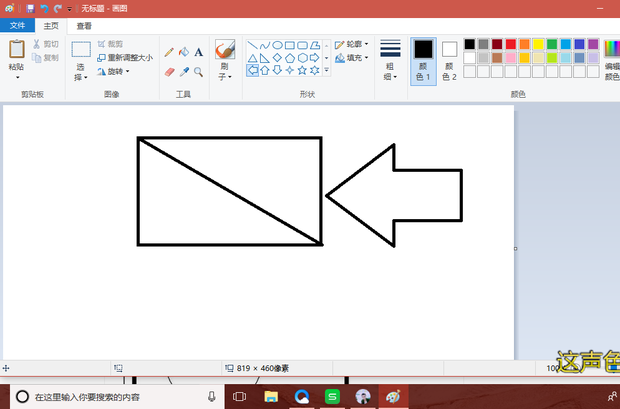Select the Eraser tool
The height and width of the screenshot is (409, 620).
169,72
